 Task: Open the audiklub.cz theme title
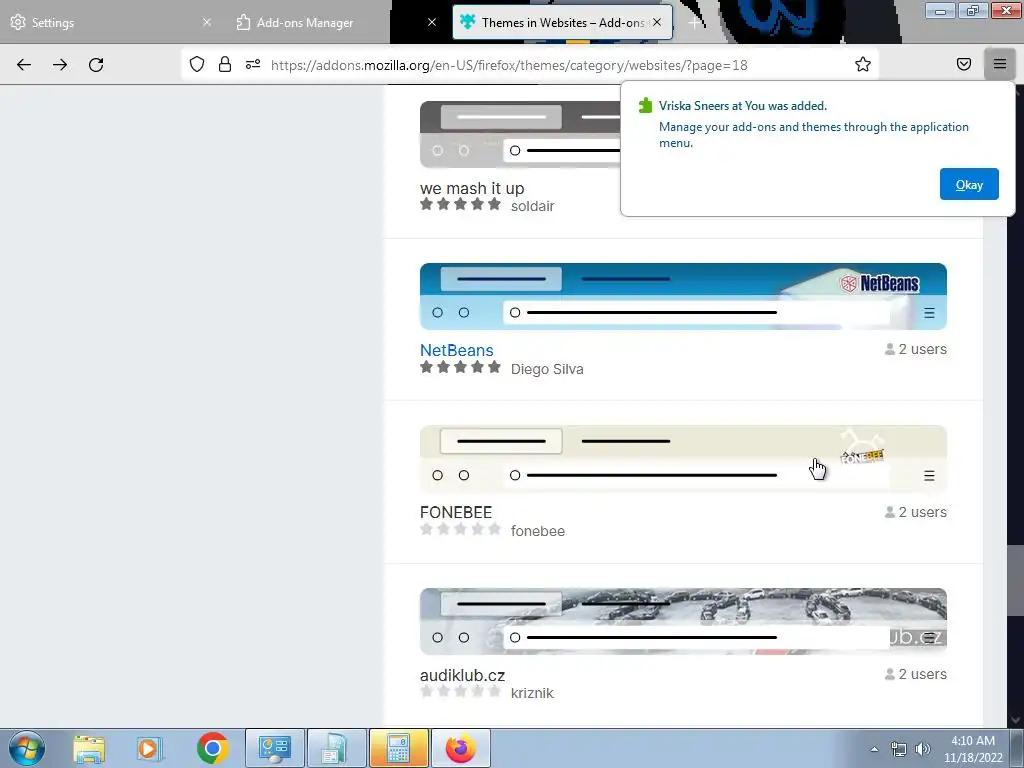pyautogui.click(x=462, y=675)
